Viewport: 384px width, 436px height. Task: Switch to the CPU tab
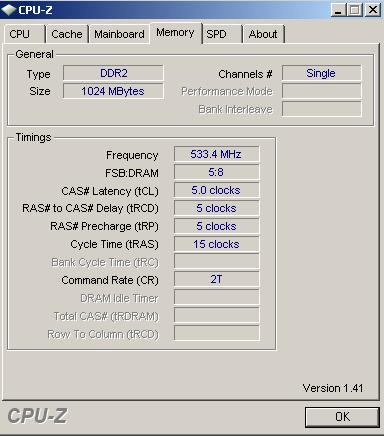point(24,34)
